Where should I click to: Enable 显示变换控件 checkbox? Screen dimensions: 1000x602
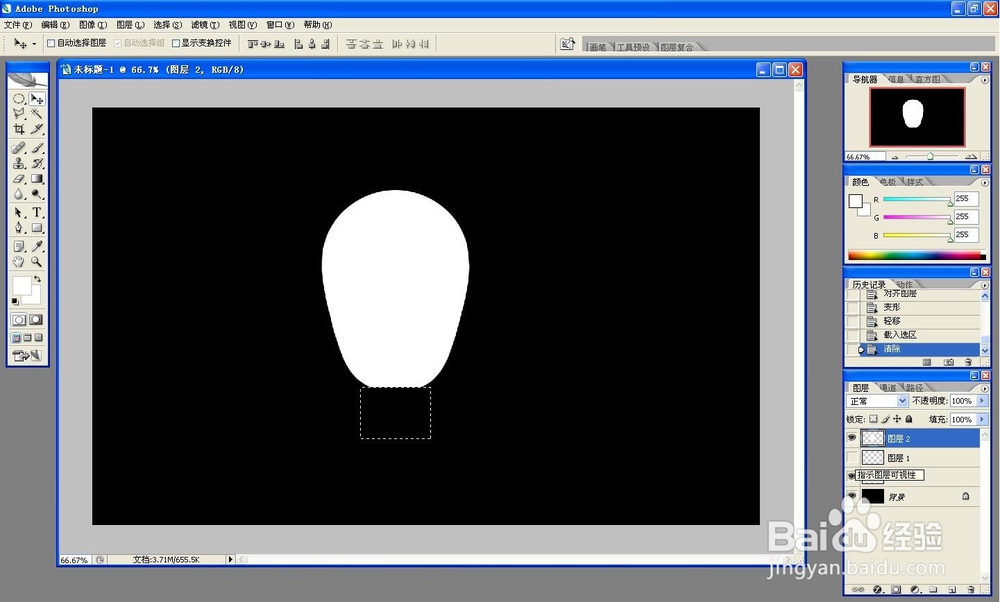pyautogui.click(x=176, y=43)
